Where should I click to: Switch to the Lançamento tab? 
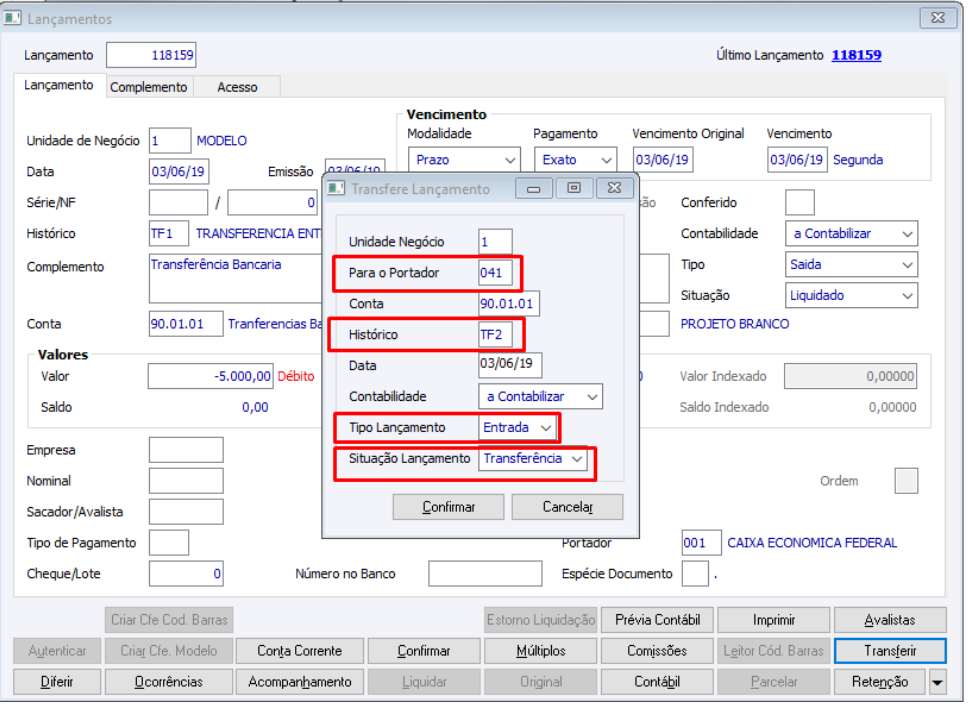pos(59,85)
